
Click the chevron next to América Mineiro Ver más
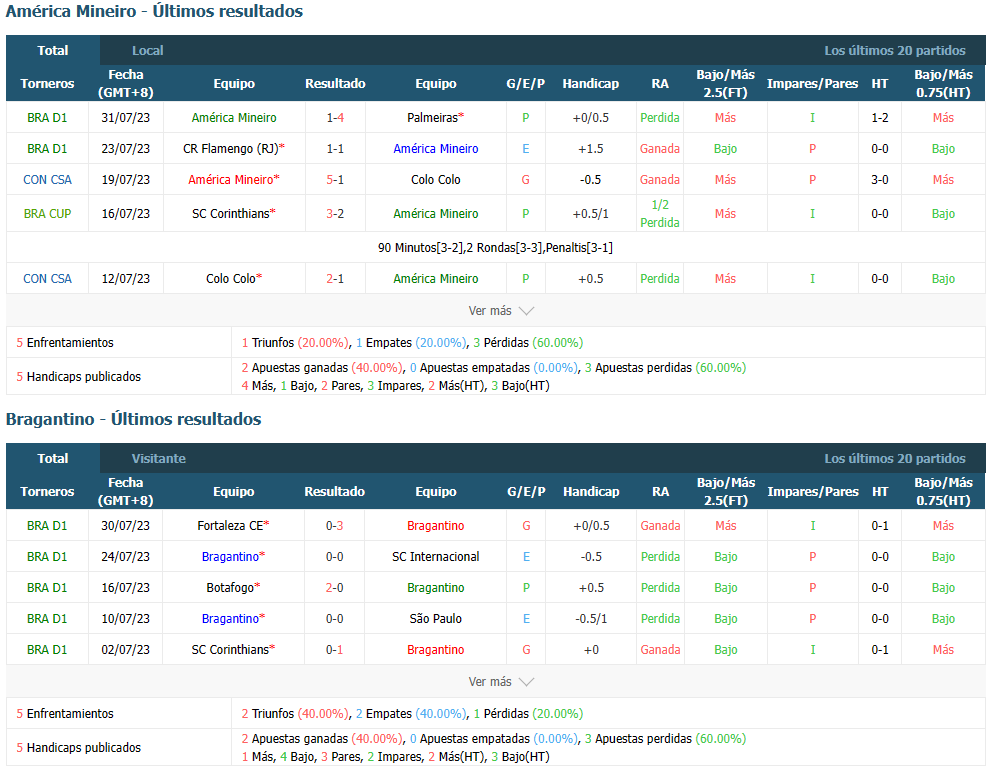click(526, 311)
